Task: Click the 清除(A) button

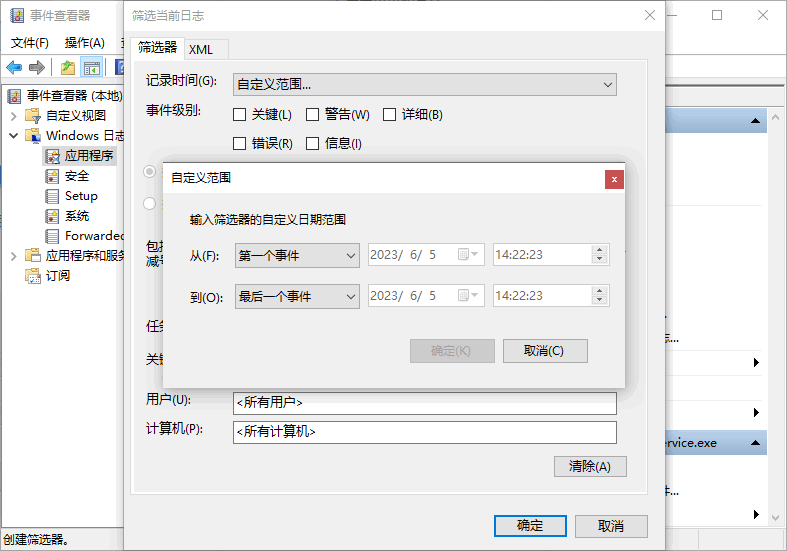Action: (x=589, y=466)
